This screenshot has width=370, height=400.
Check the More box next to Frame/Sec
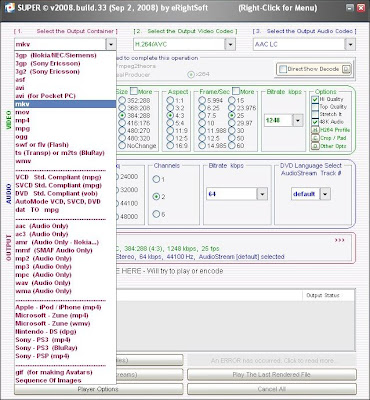coord(236,91)
